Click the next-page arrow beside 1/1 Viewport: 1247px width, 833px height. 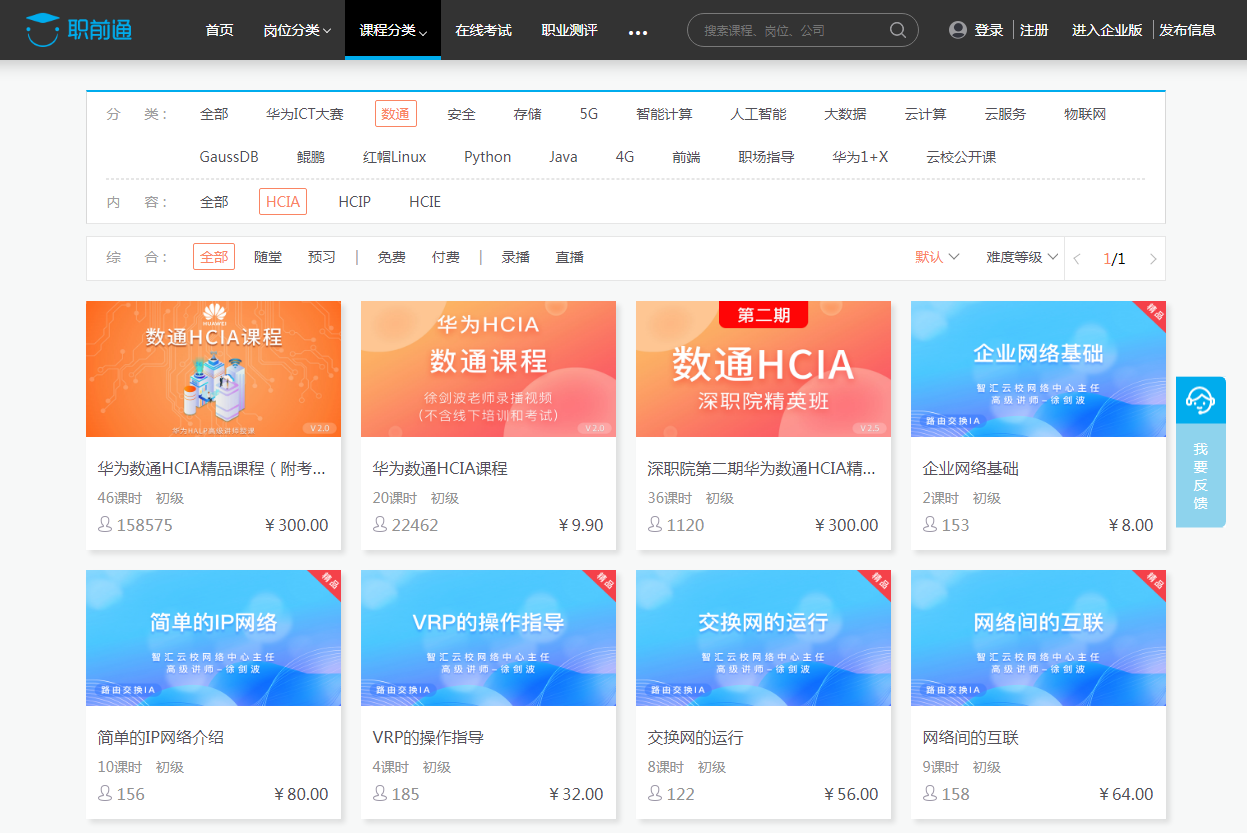tap(1152, 258)
